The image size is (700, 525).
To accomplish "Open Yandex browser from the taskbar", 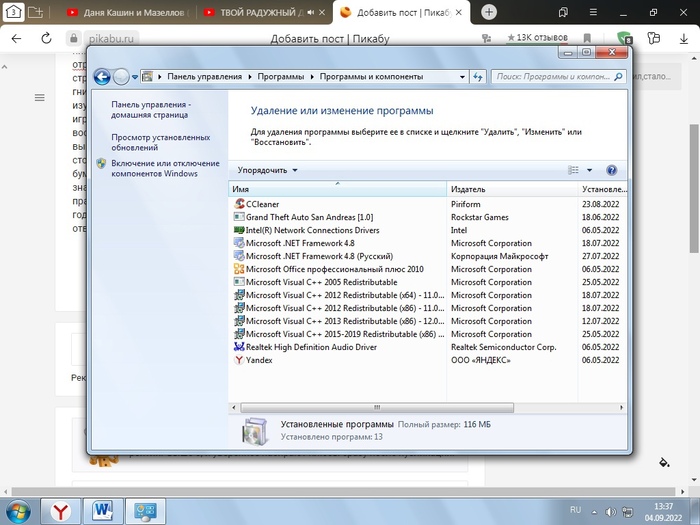I will tap(61, 512).
